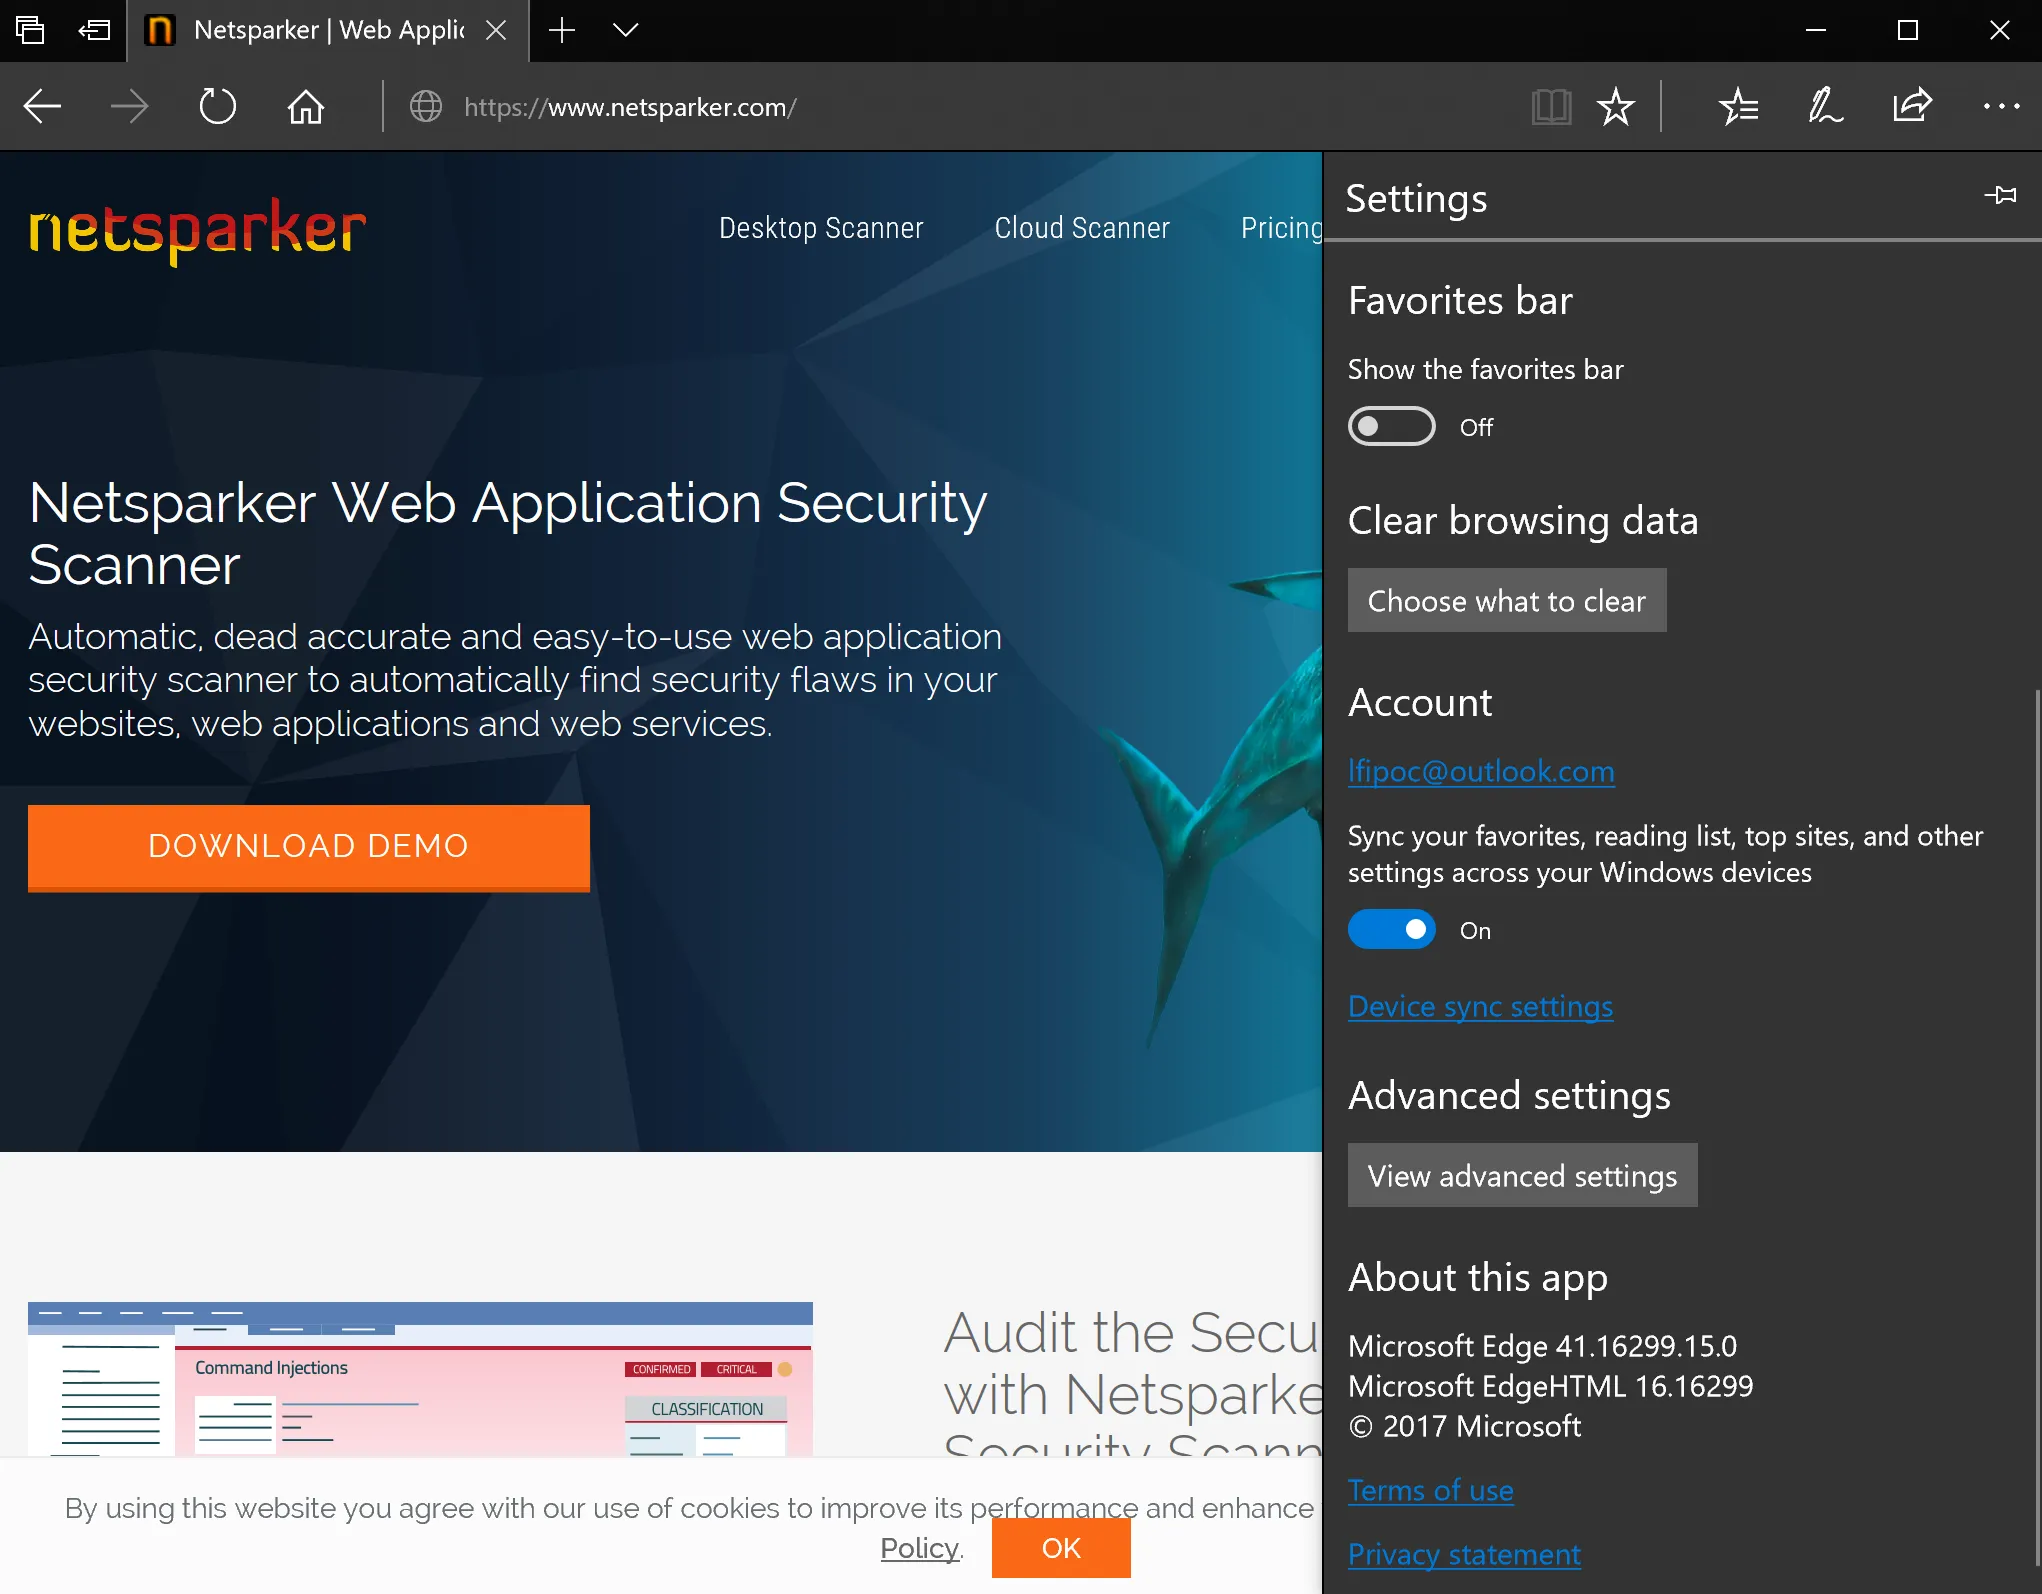Add this page to favorites with the star
Image resolution: width=2042 pixels, height=1594 pixels.
click(1615, 106)
